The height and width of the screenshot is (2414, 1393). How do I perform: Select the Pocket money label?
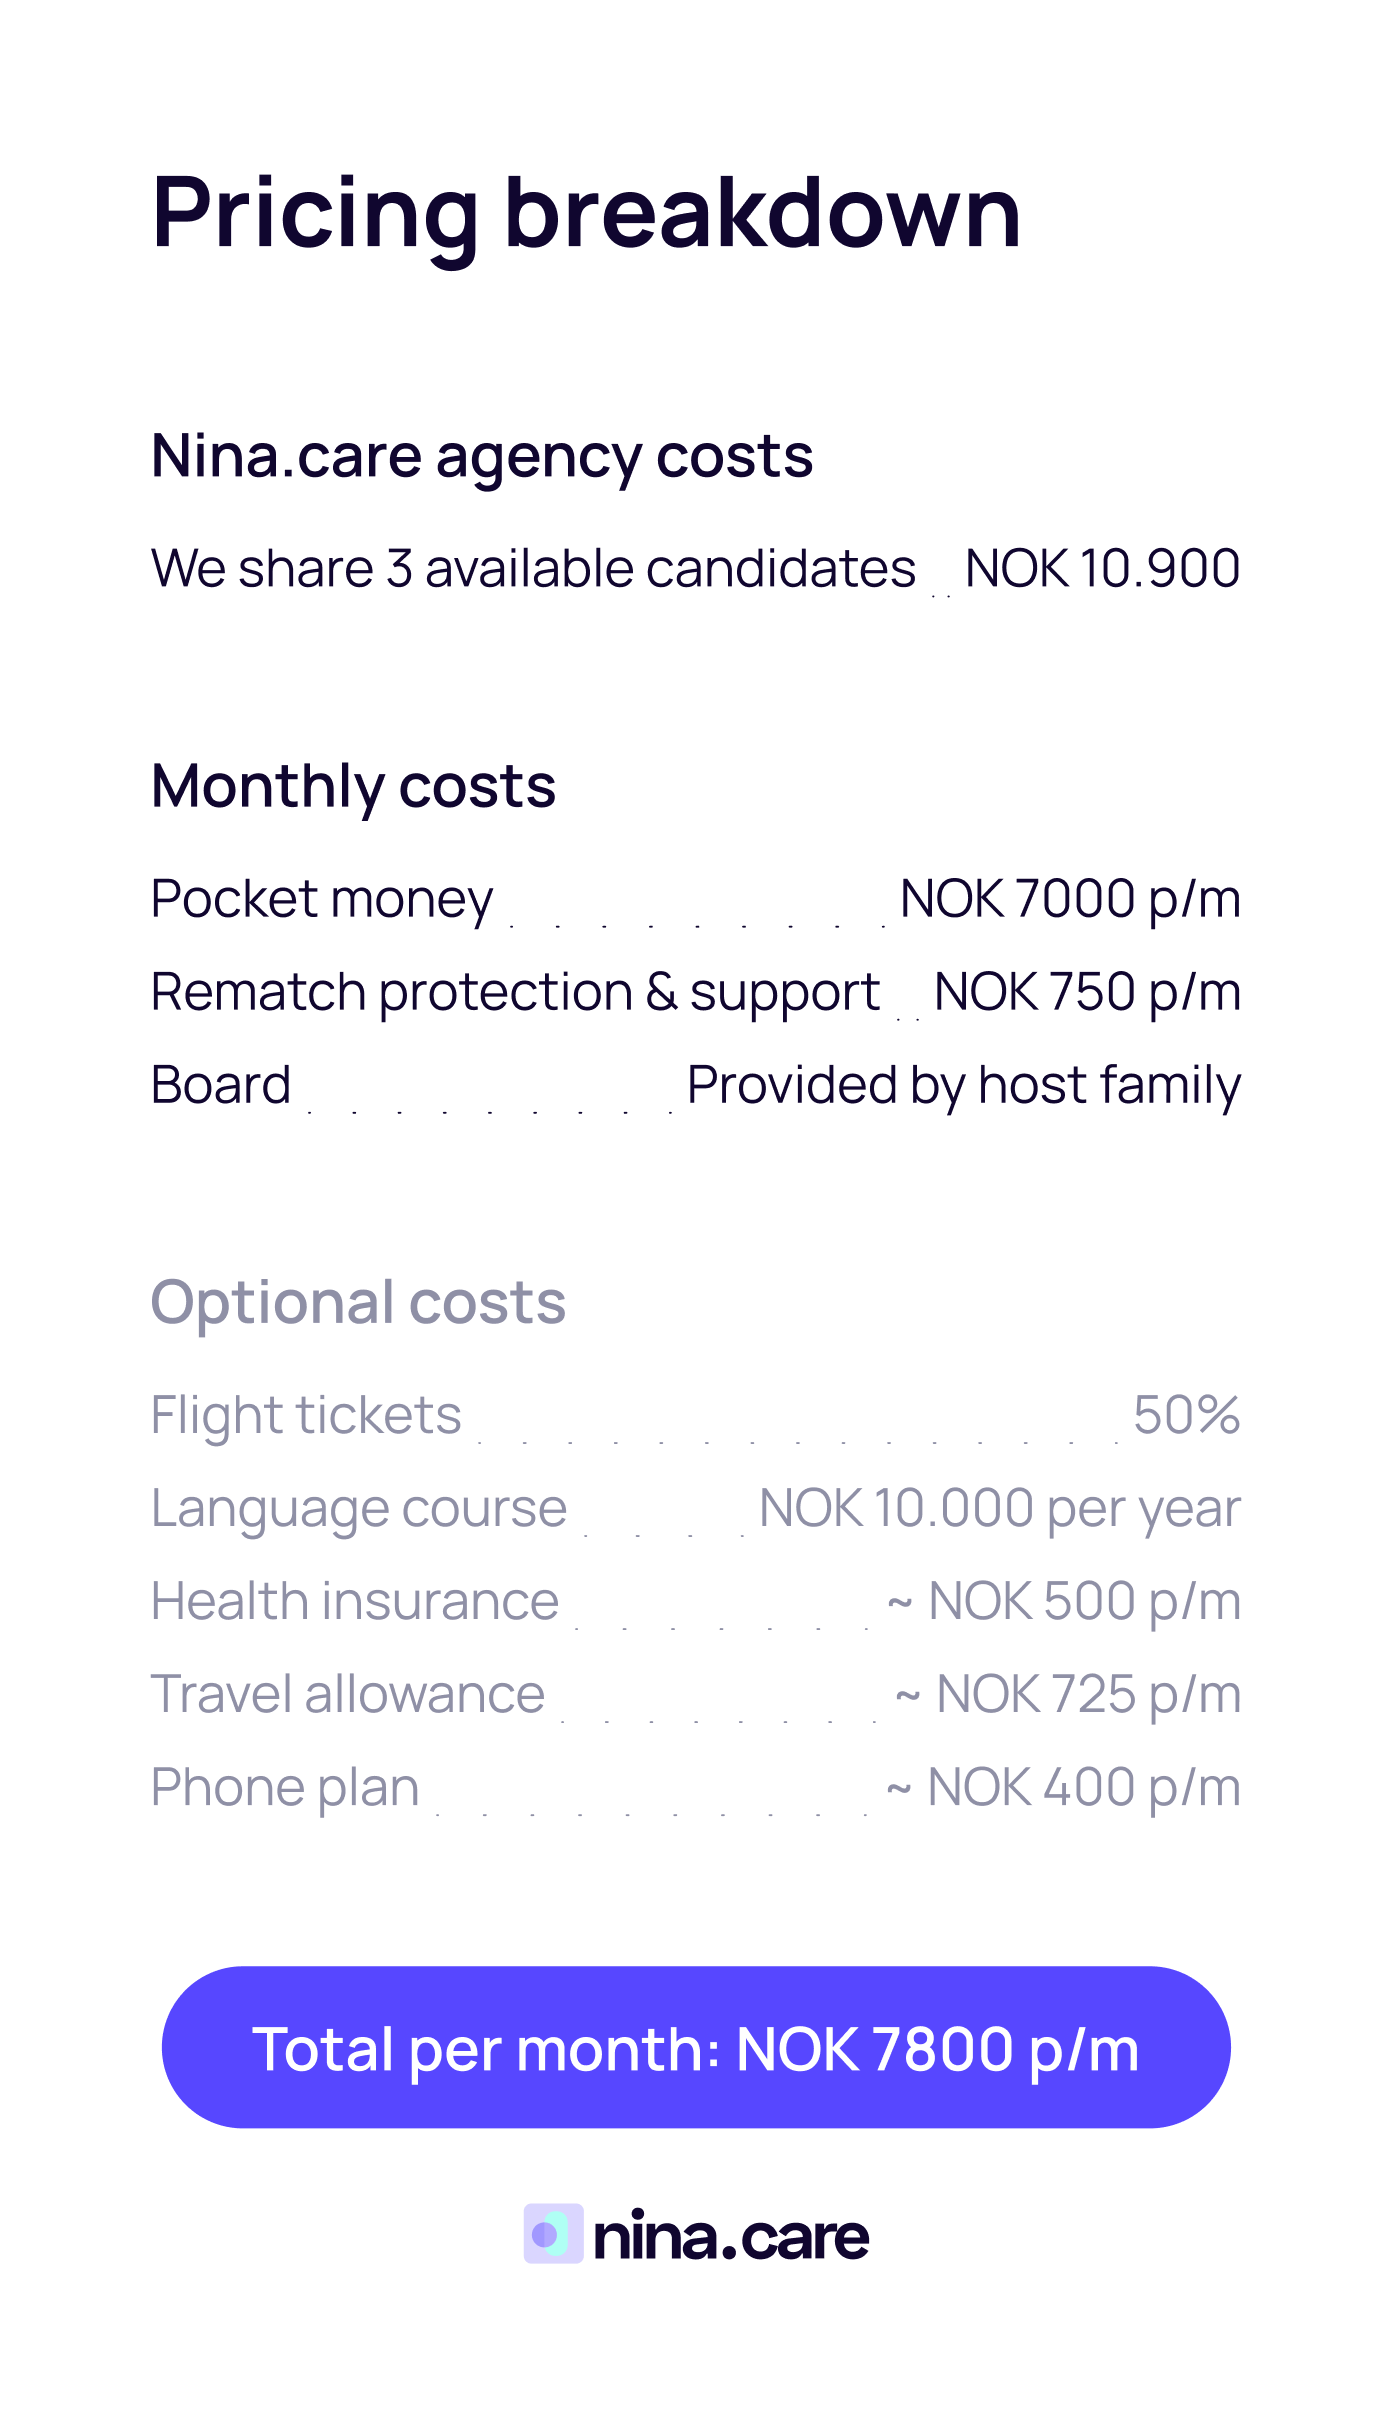pos(322,899)
